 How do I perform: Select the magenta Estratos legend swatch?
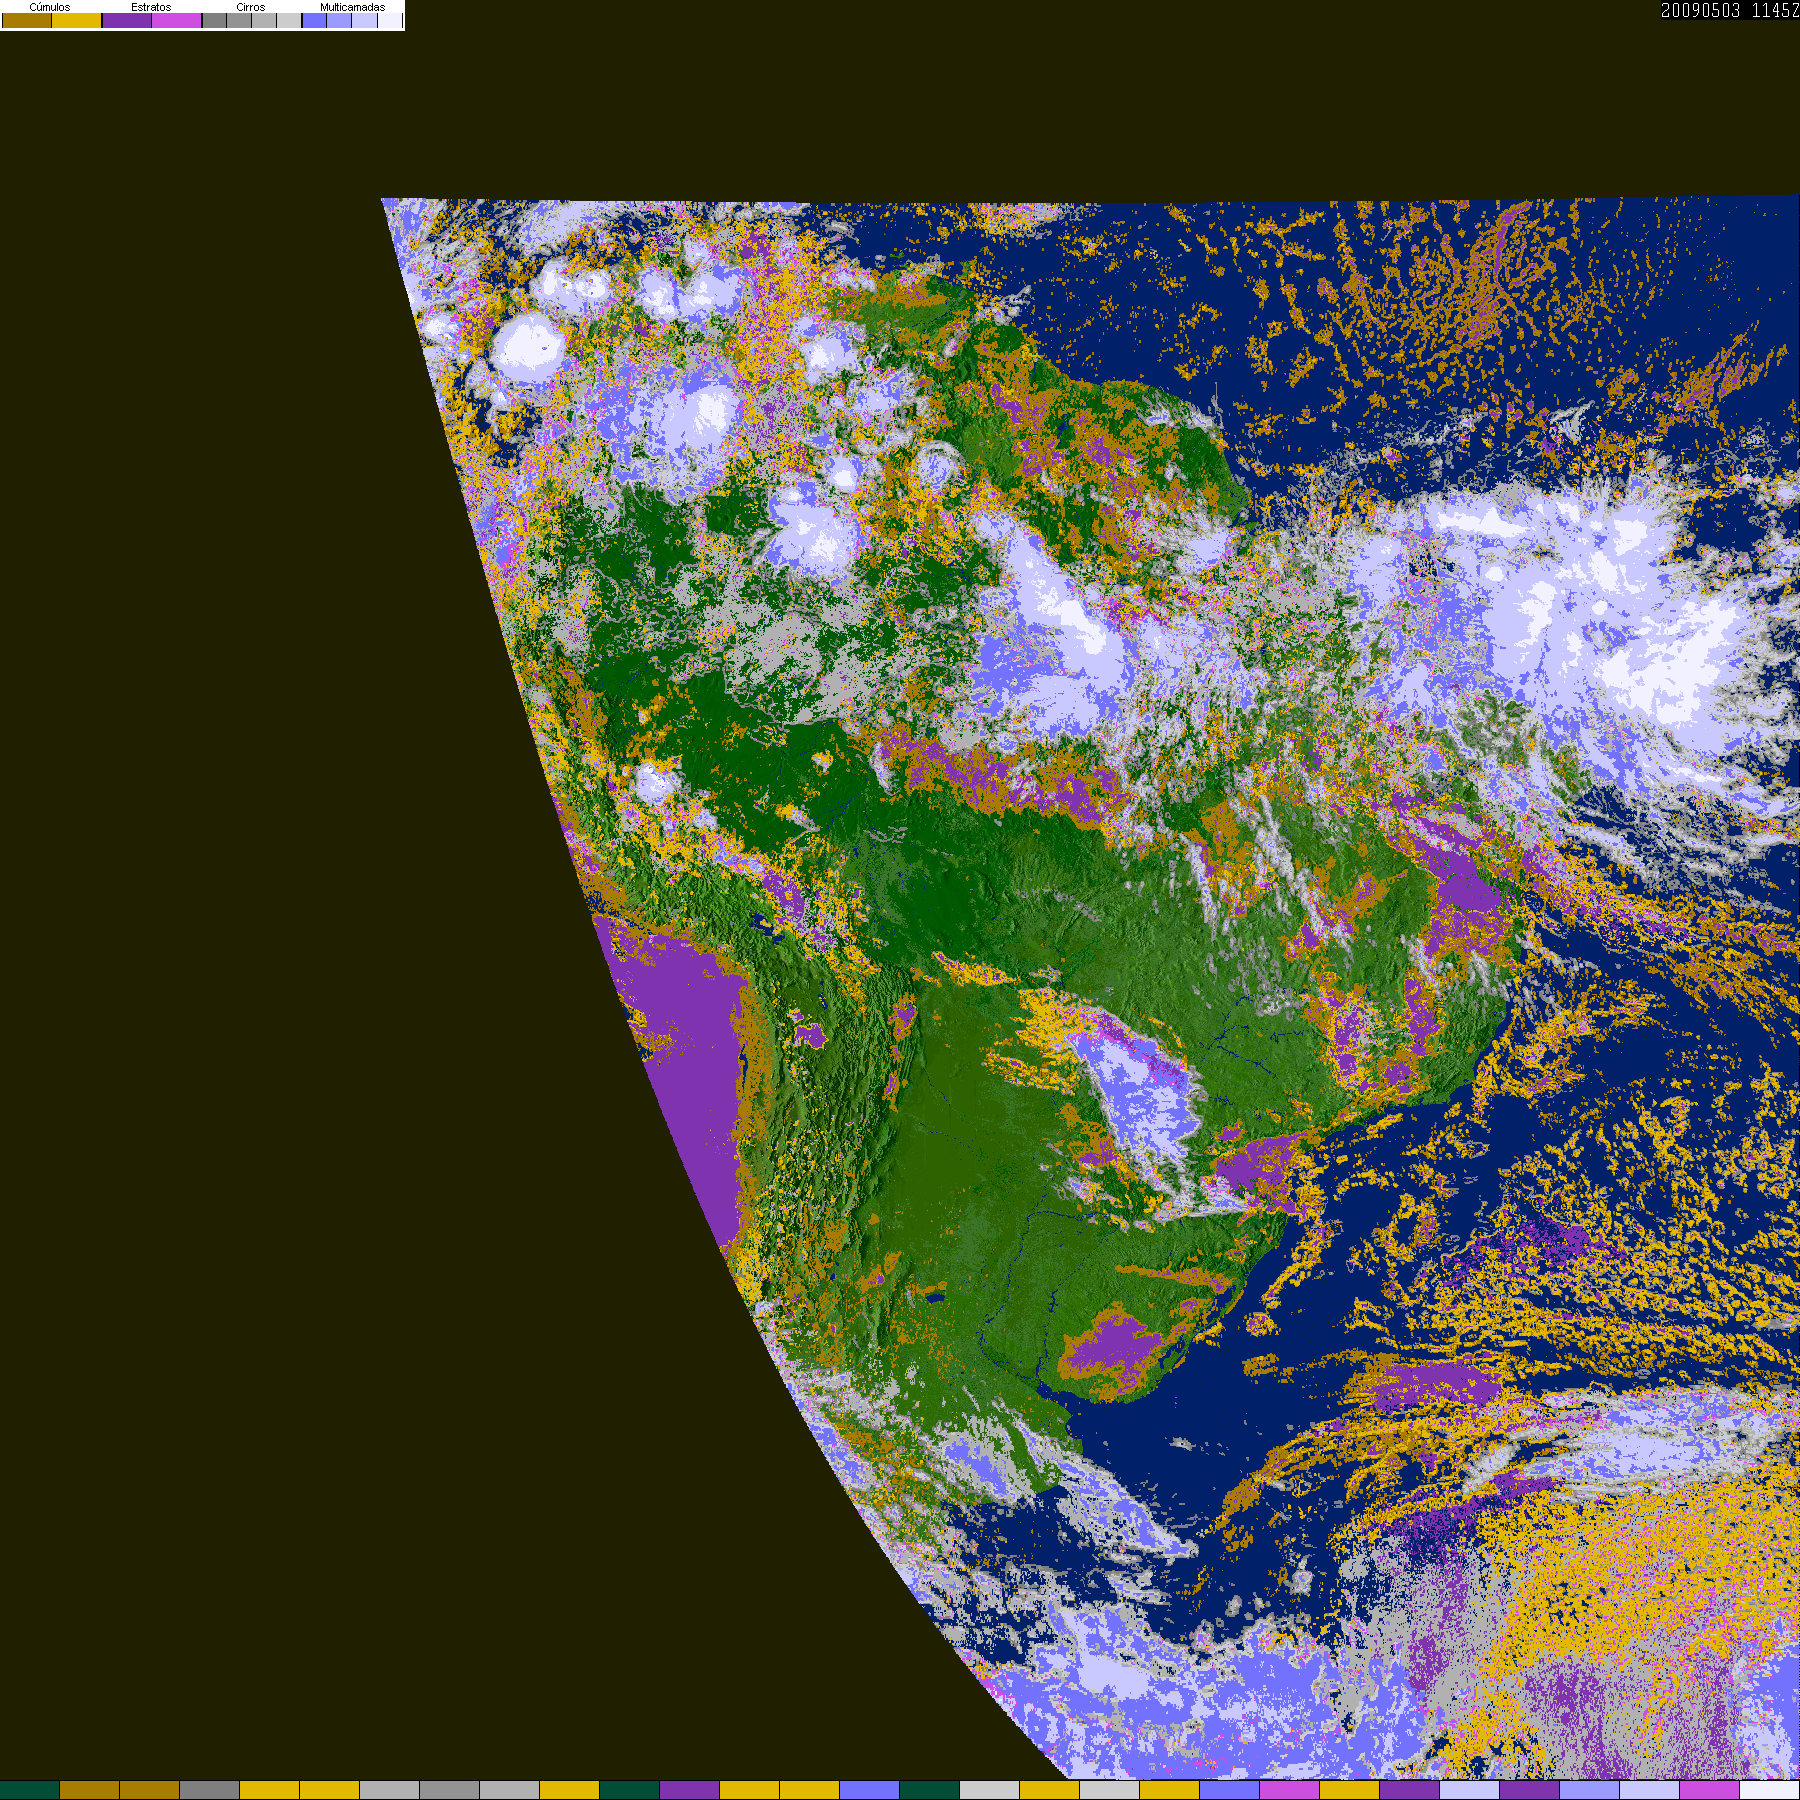(x=177, y=20)
